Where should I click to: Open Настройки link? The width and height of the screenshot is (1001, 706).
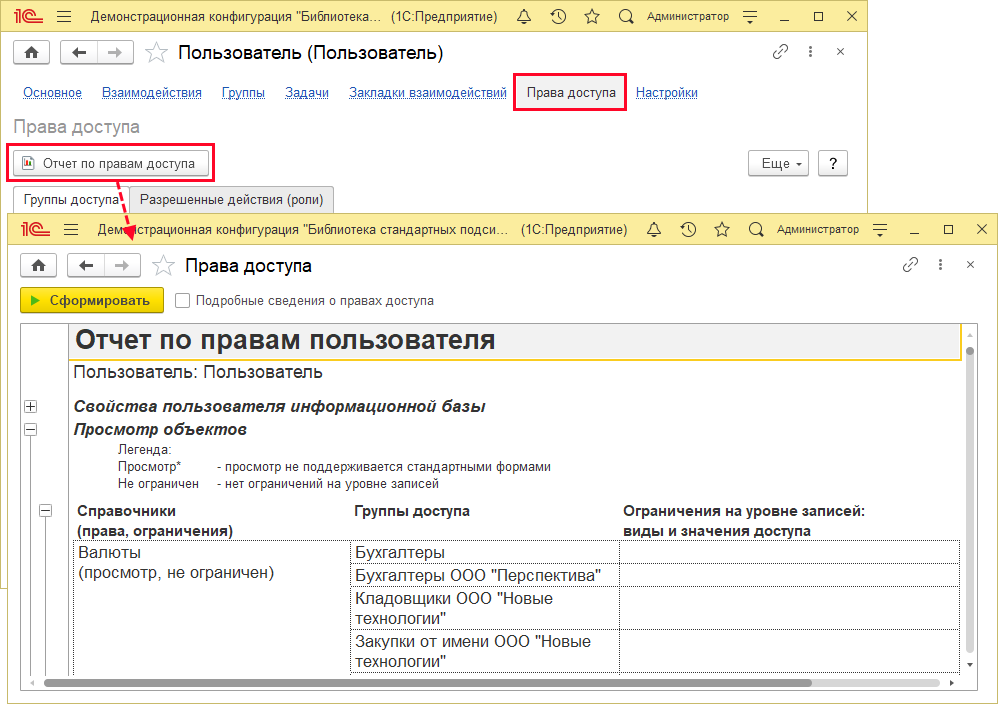666,93
